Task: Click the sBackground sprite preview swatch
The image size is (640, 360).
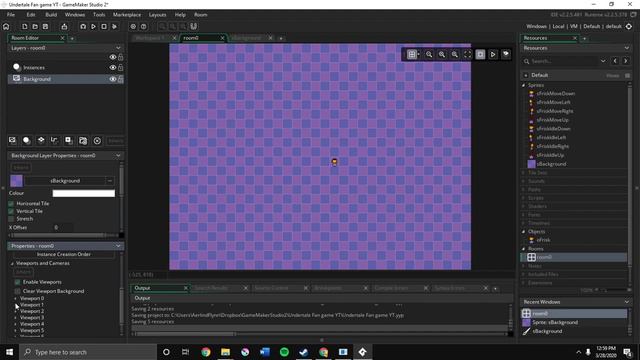Action: click(x=16, y=181)
